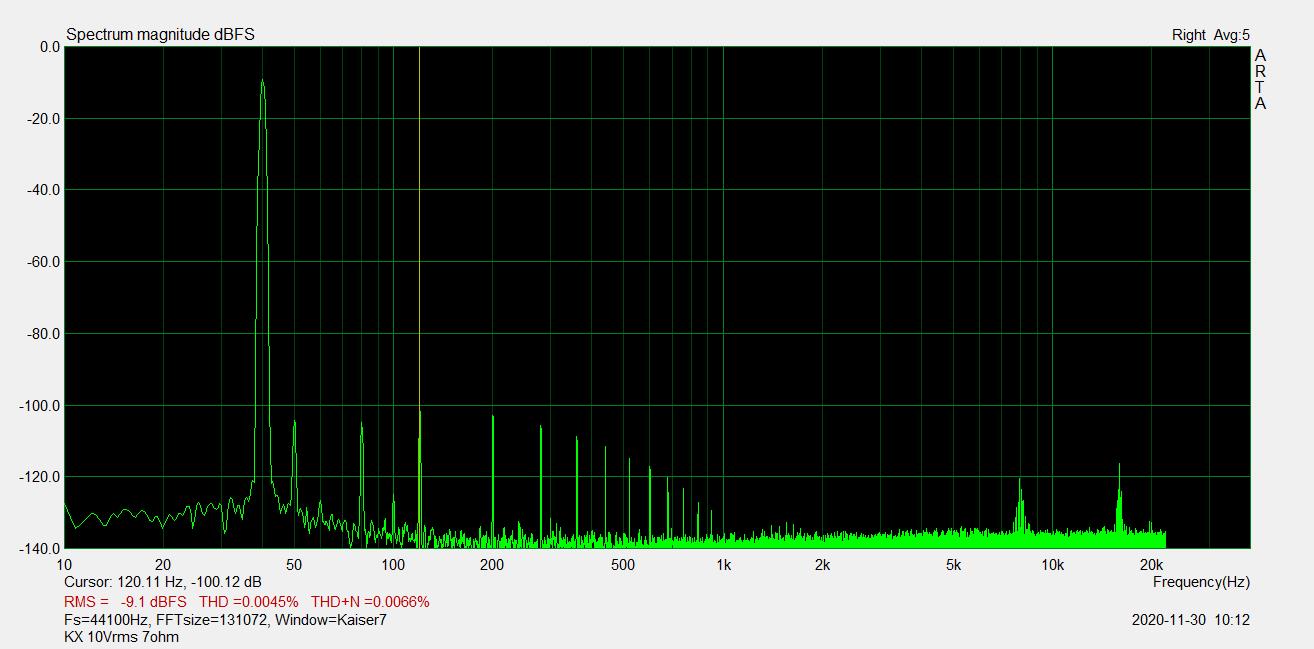The height and width of the screenshot is (649, 1314).
Task: Click the '0.0' y-axis label
Action: [x=49, y=47]
